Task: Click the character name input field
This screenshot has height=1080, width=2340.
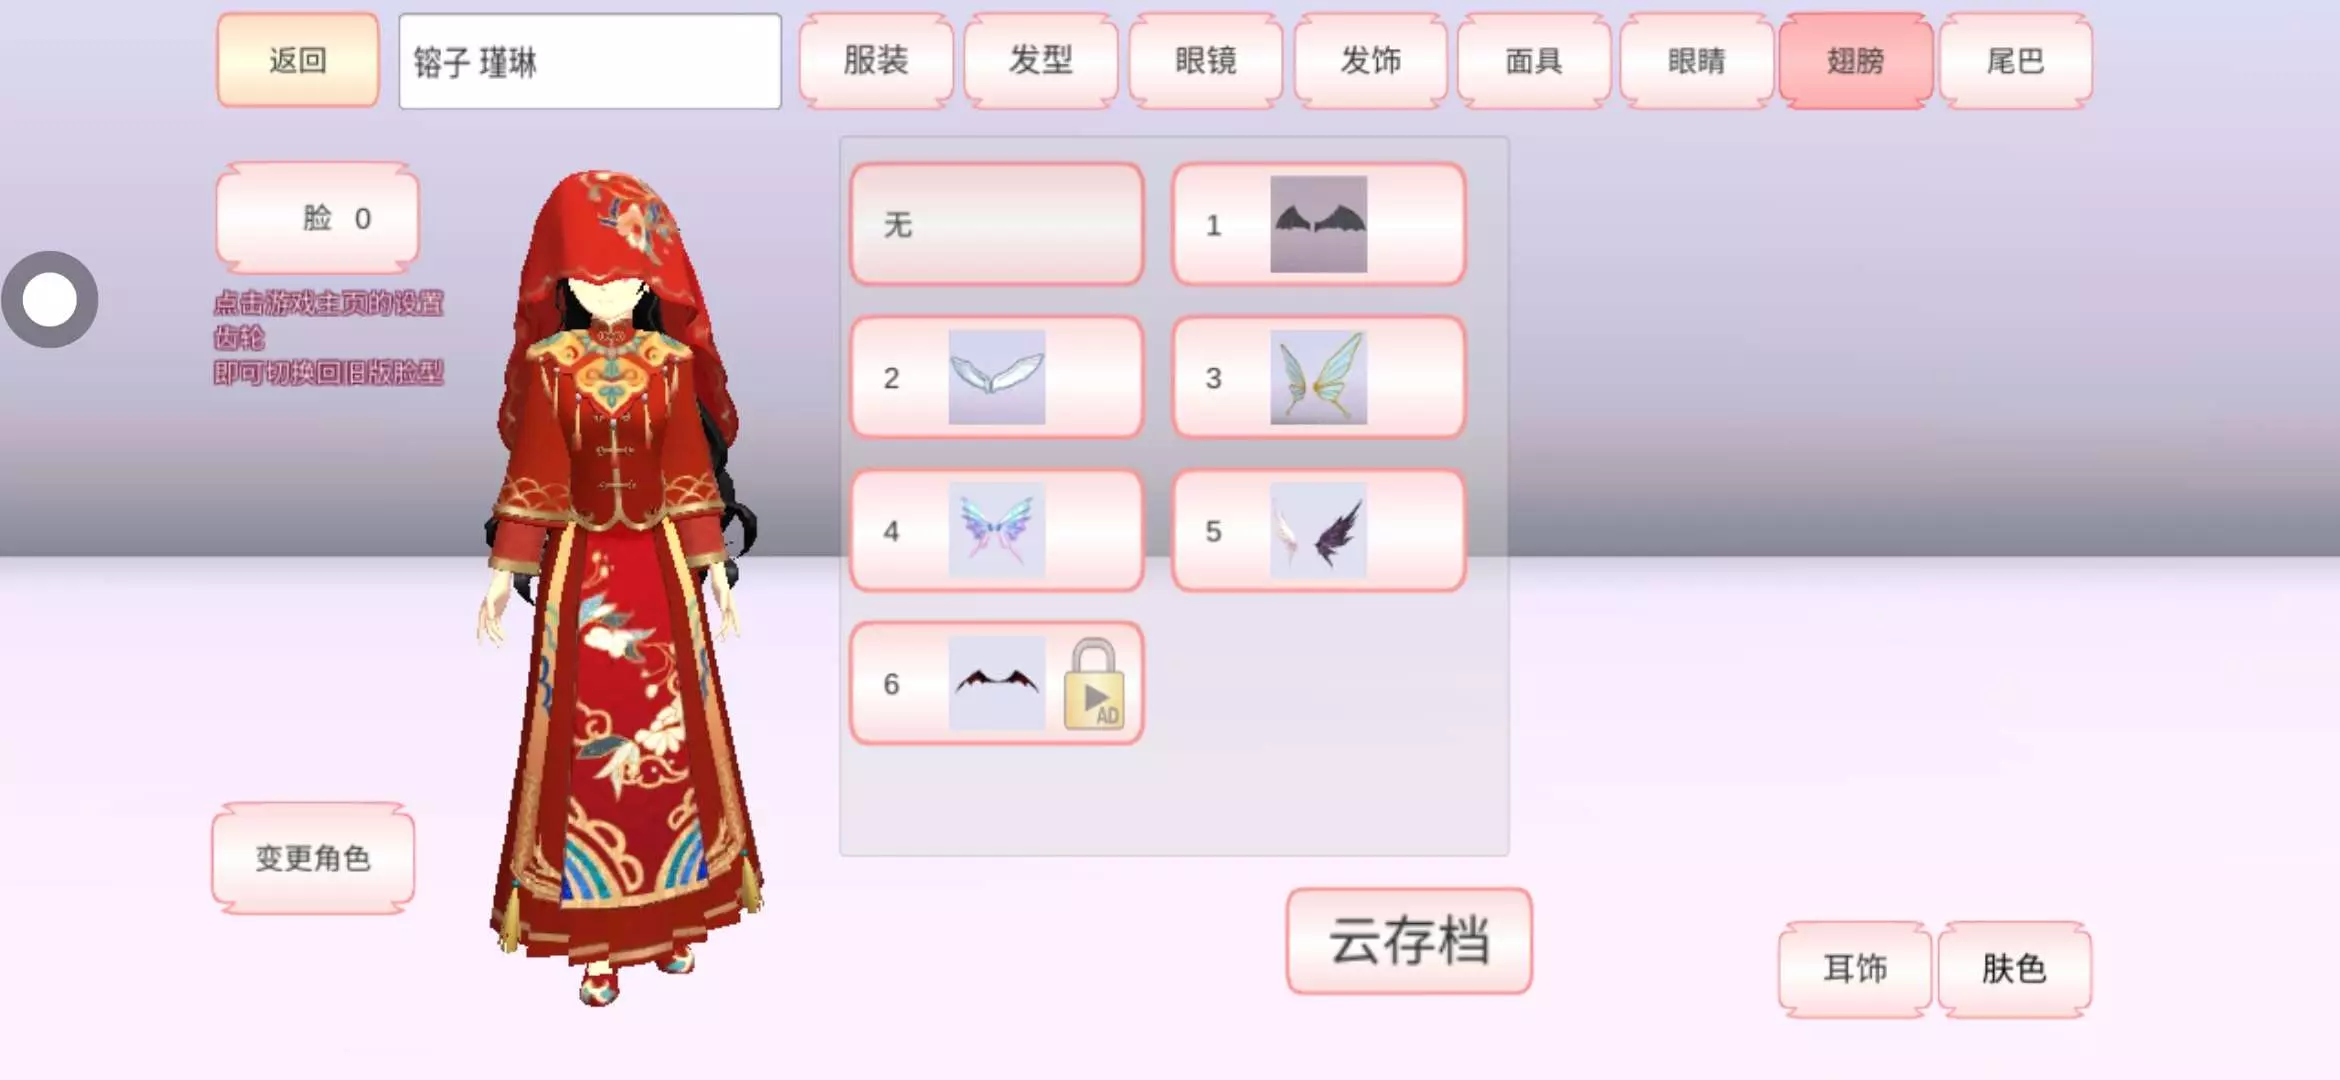Action: [x=590, y=61]
